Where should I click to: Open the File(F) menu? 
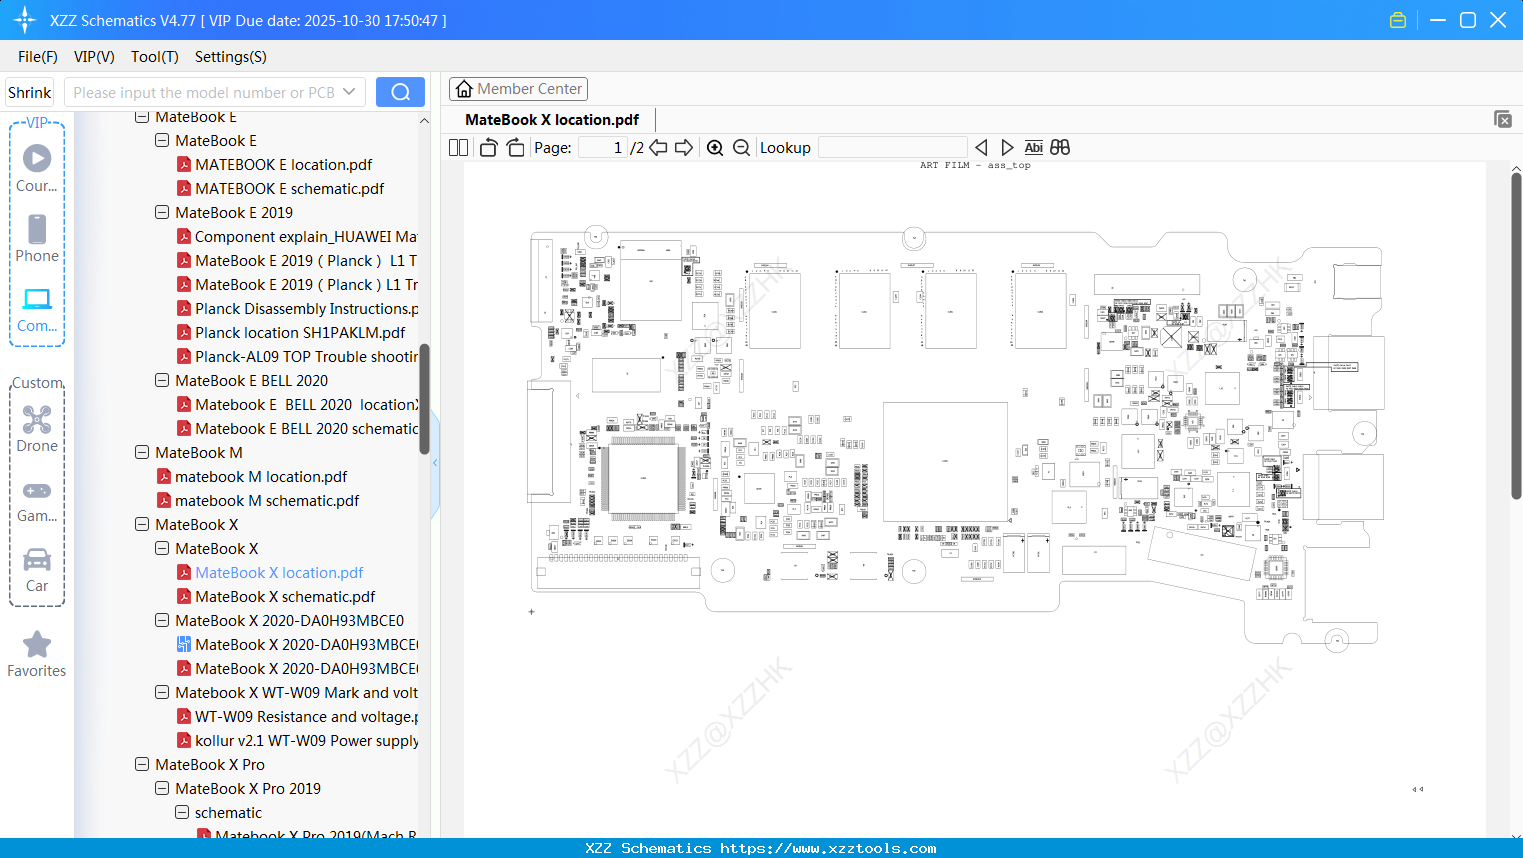[38, 57]
